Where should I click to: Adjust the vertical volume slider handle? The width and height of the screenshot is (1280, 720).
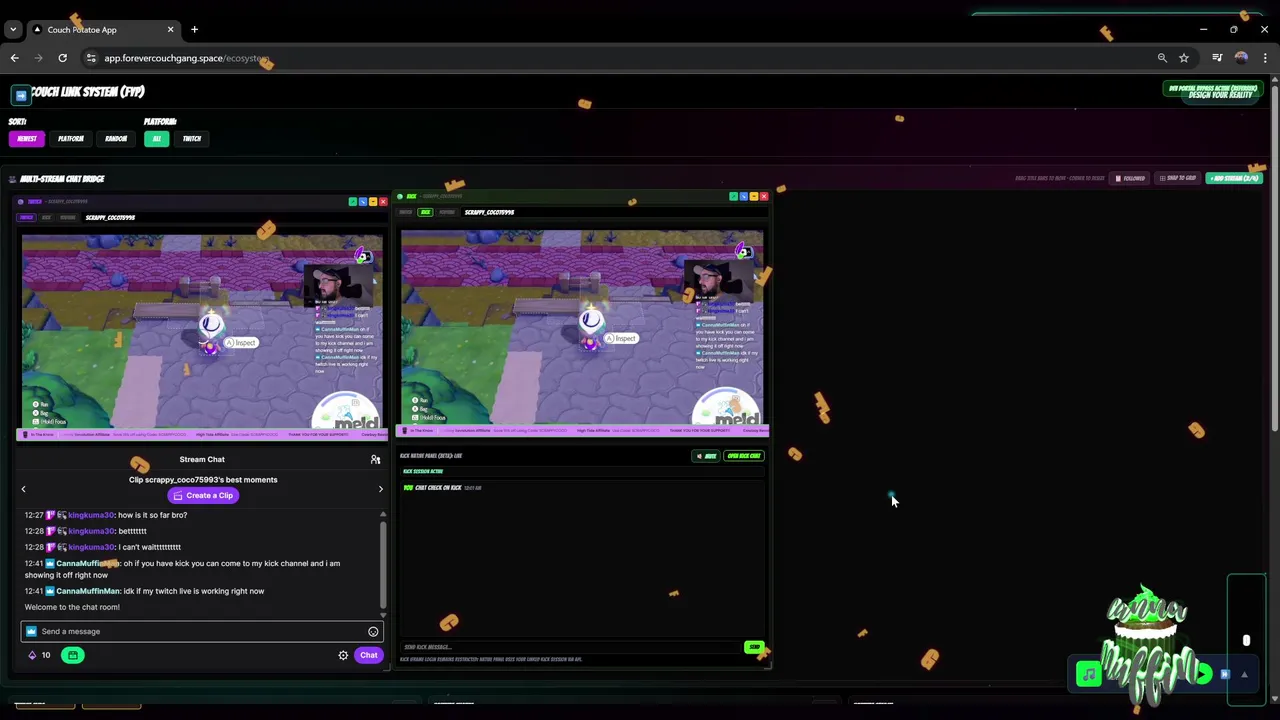[1246, 640]
